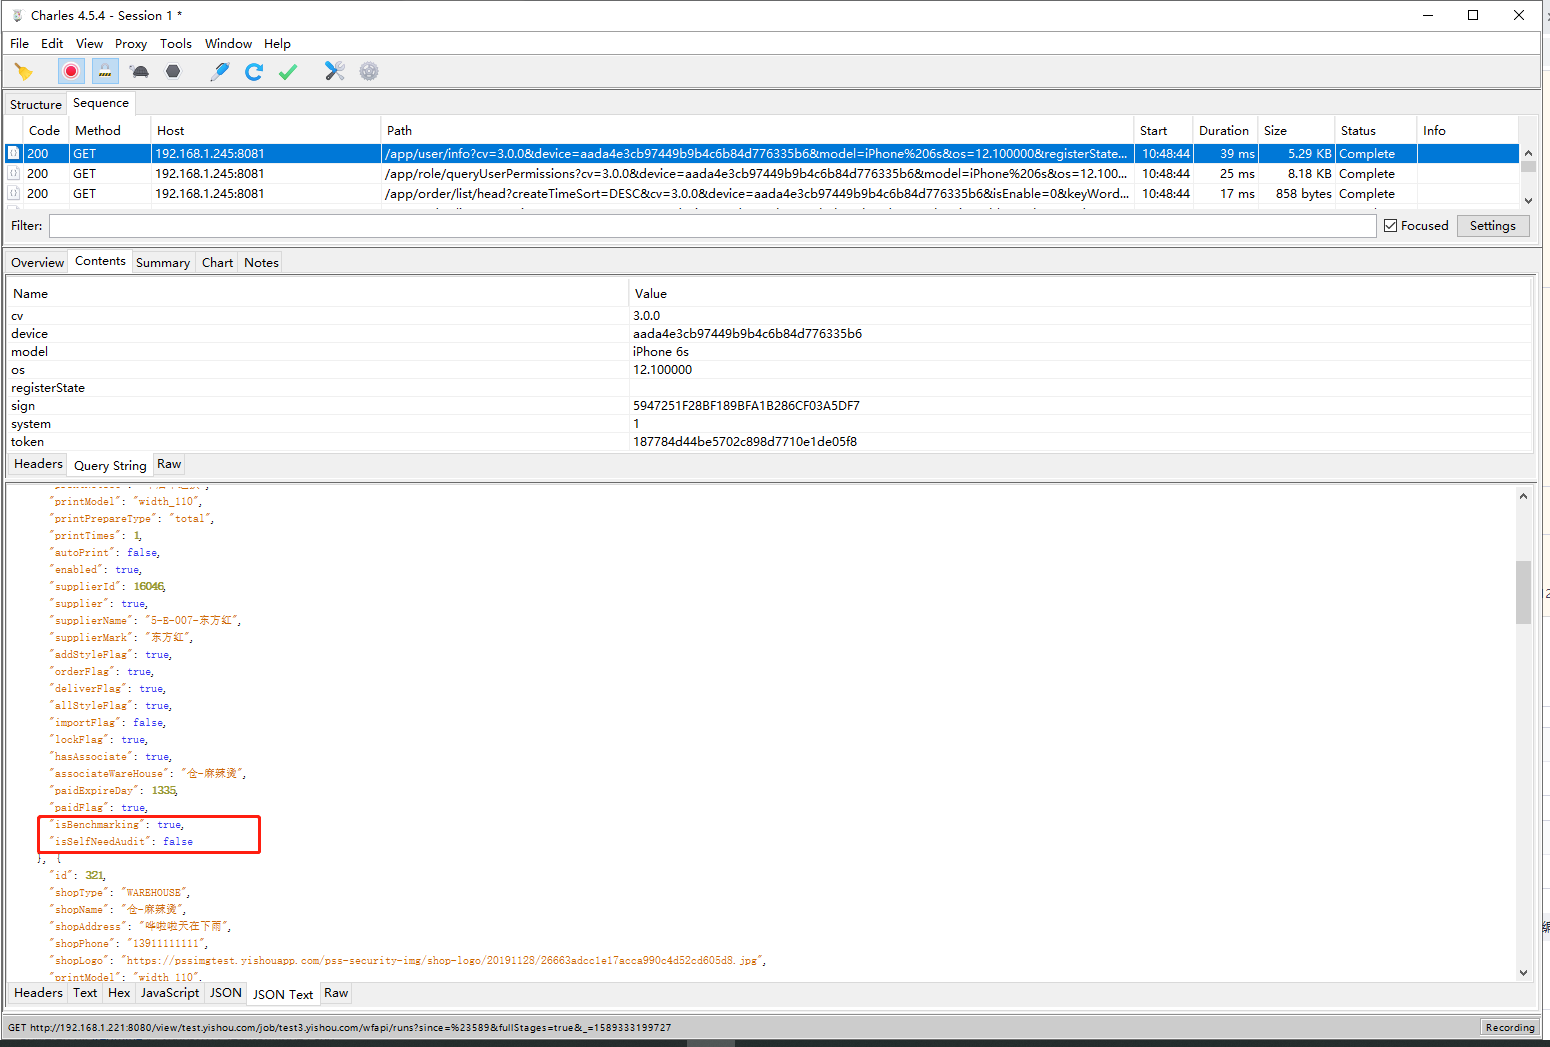Switch response view to Hex

click(x=119, y=993)
